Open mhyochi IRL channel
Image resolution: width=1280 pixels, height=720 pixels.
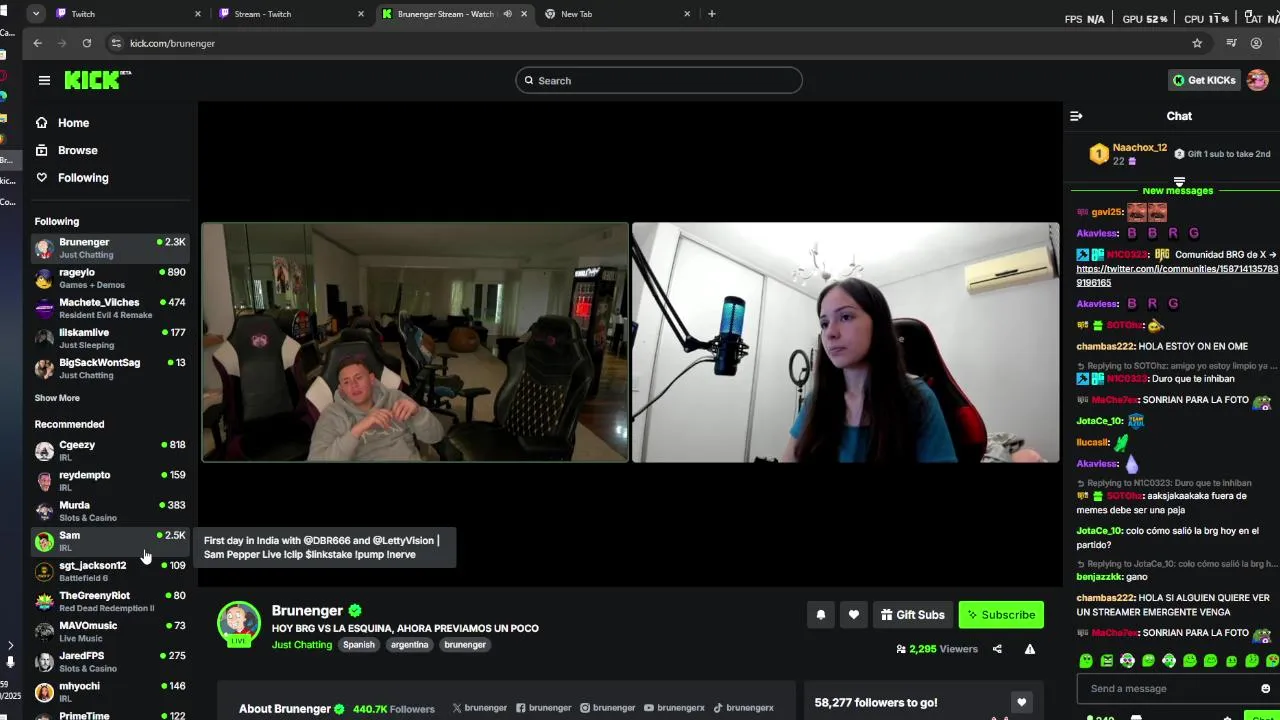(110, 692)
